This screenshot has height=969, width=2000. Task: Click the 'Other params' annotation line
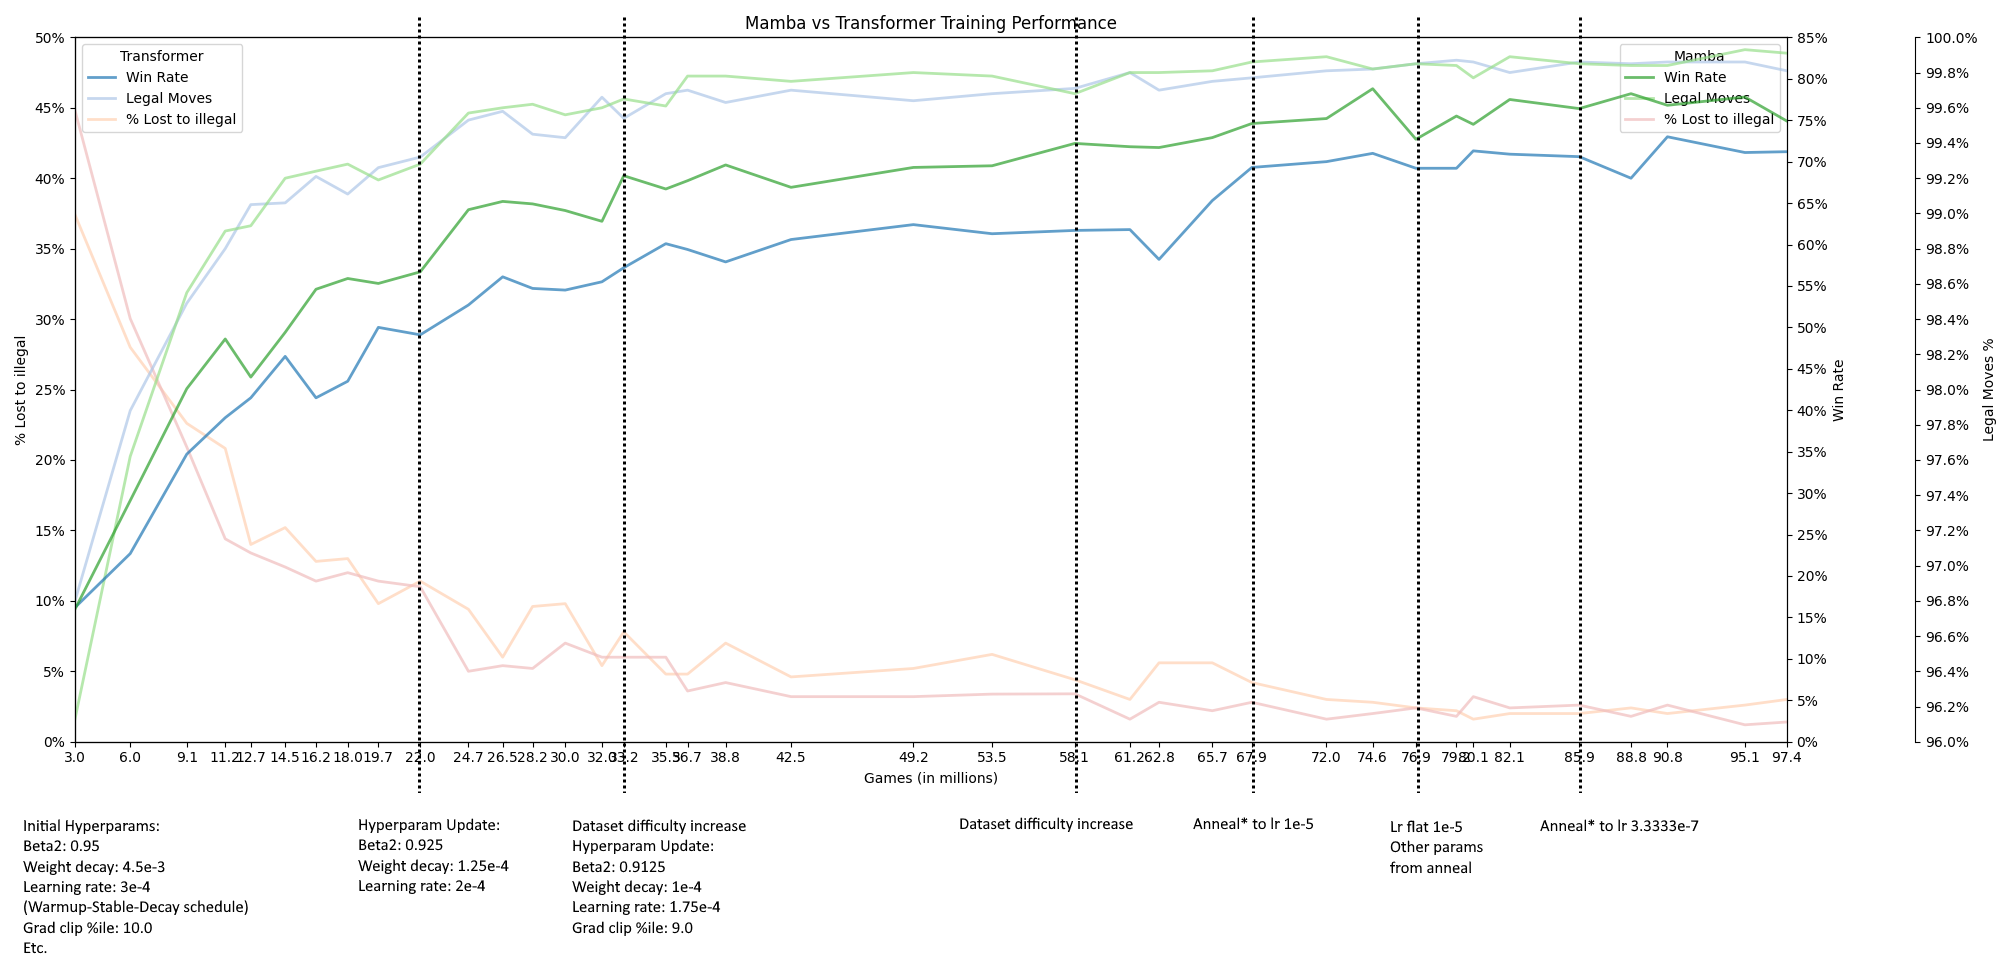pyautogui.click(x=1436, y=848)
